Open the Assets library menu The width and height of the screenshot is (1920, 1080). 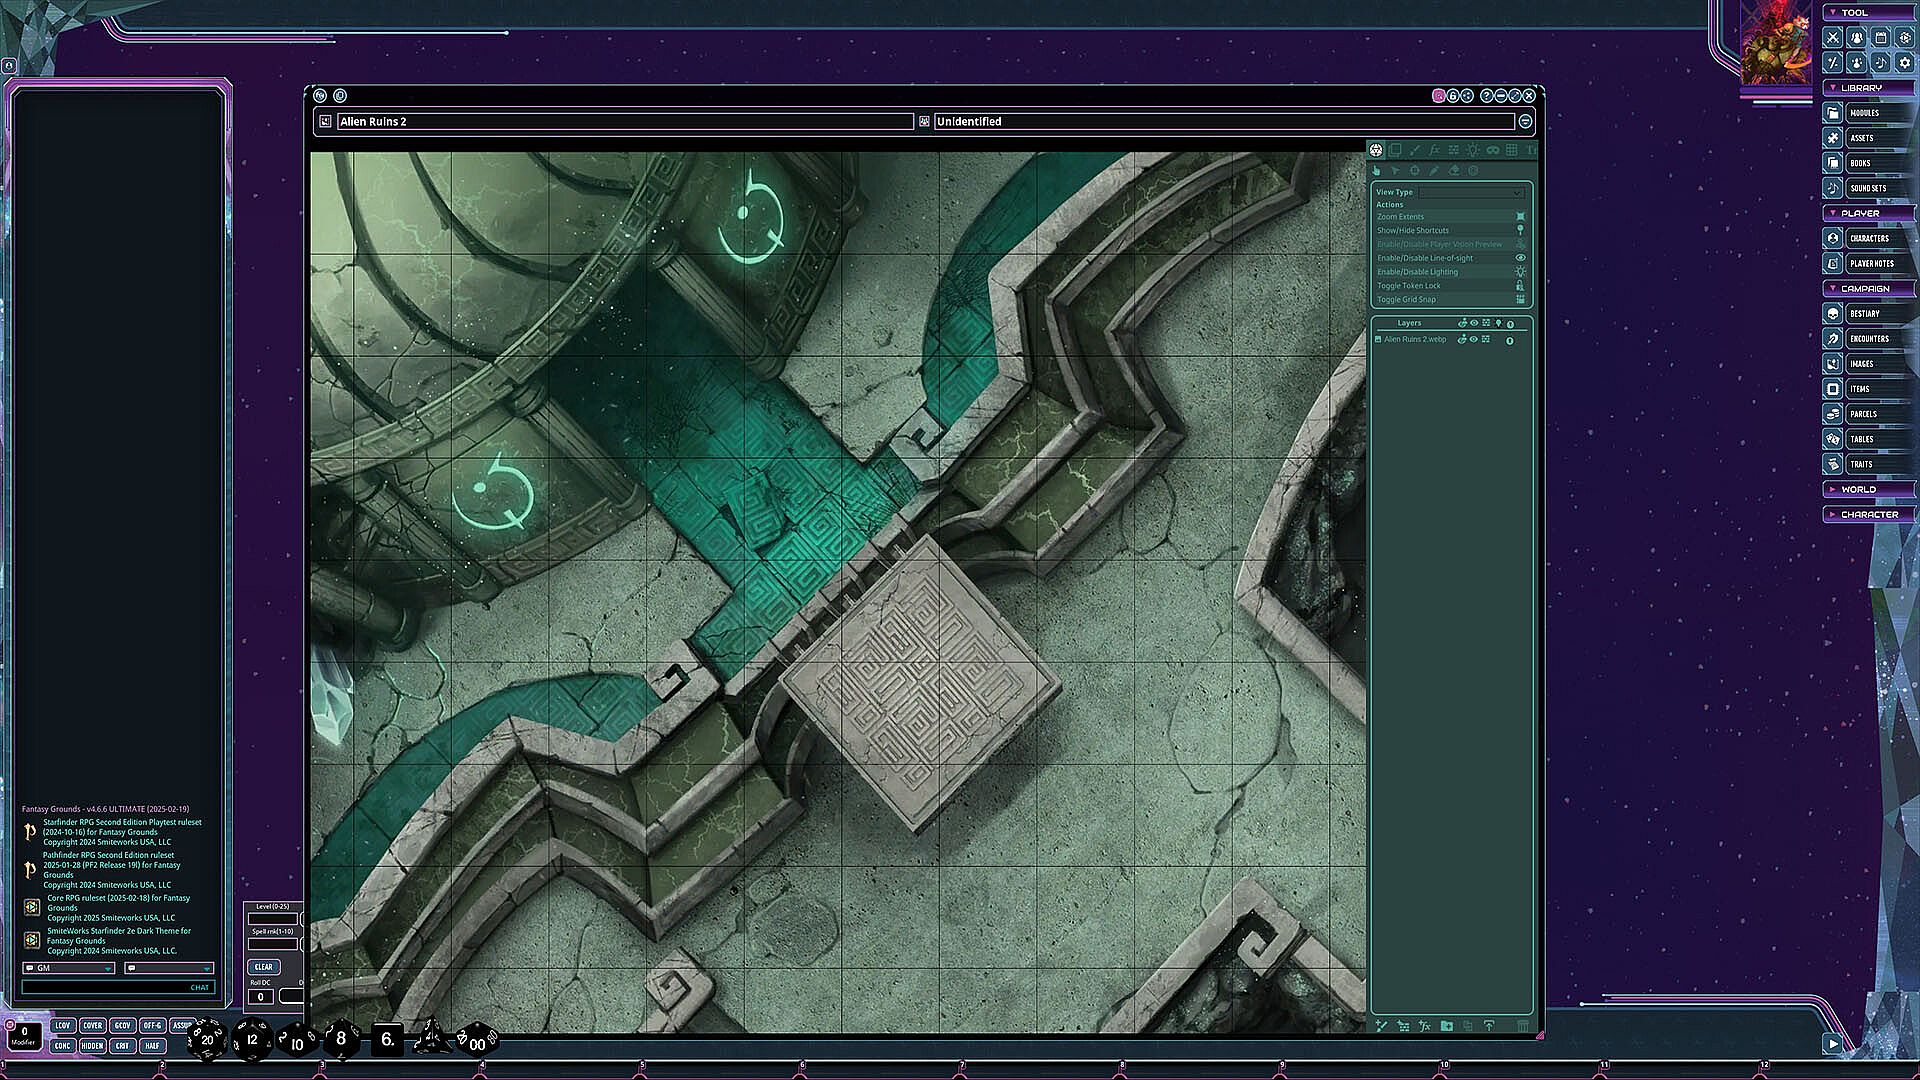(x=1861, y=138)
